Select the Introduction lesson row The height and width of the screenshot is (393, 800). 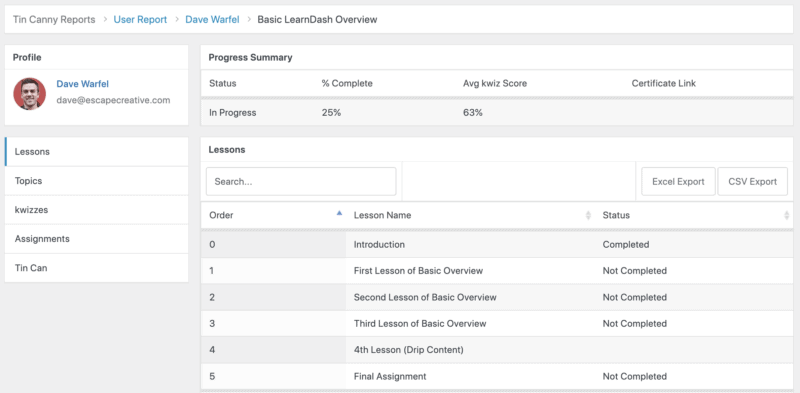(x=497, y=244)
